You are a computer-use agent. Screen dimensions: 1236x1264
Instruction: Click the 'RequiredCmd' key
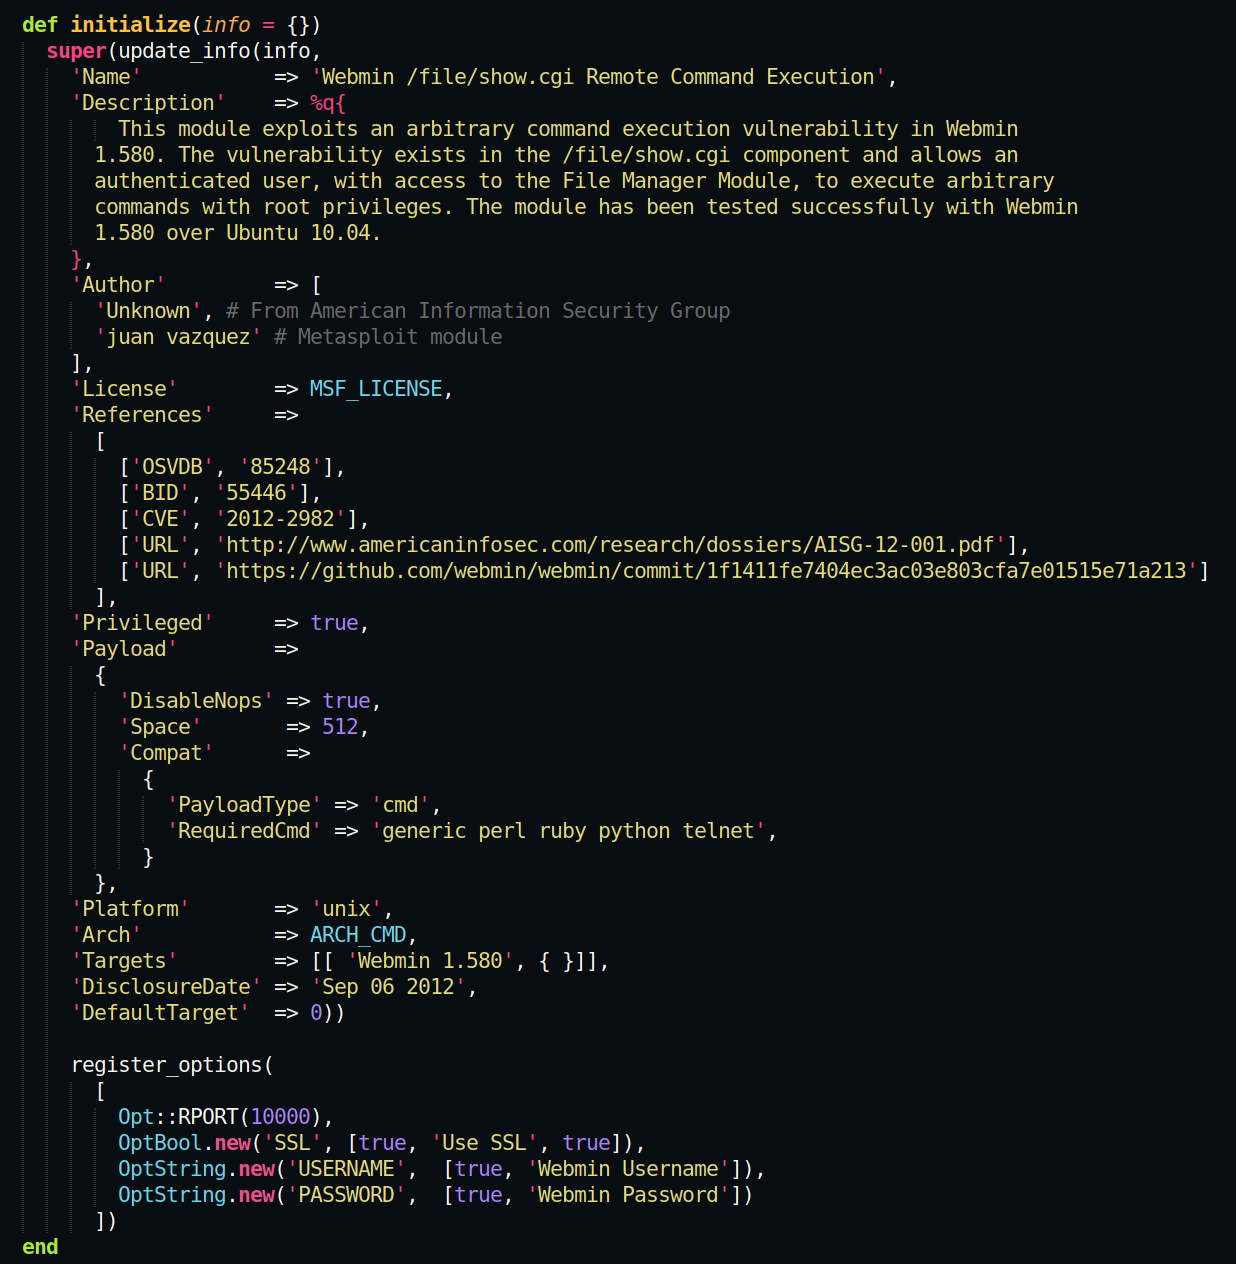tap(244, 831)
